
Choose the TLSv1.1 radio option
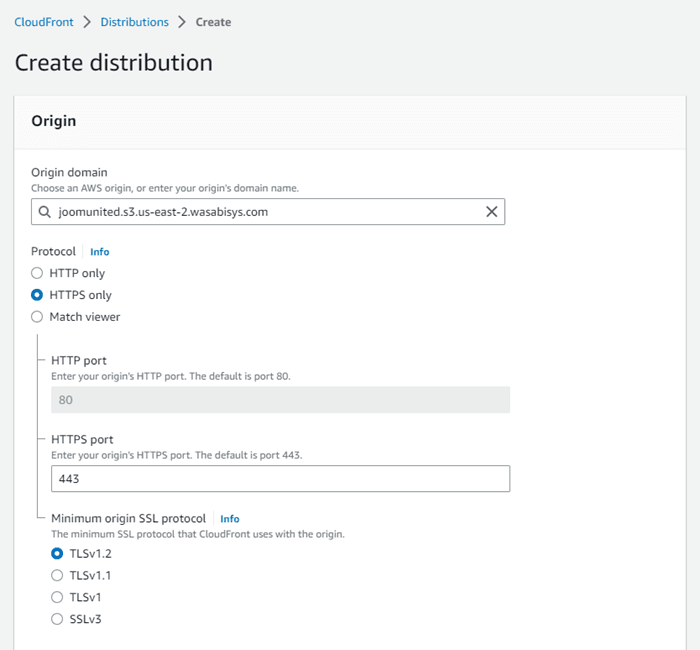click(57, 575)
